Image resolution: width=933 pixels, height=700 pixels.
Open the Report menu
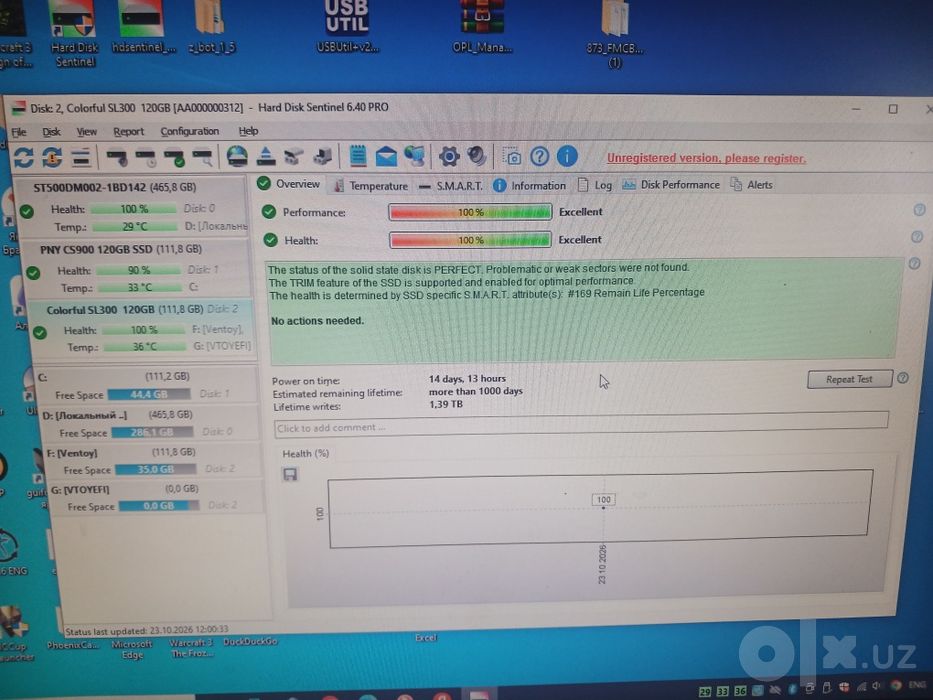(x=129, y=132)
